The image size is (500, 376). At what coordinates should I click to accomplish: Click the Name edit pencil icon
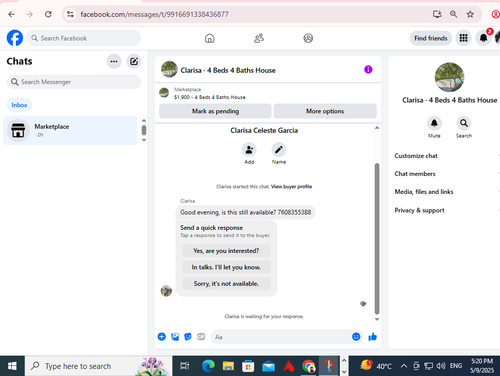[279, 150]
